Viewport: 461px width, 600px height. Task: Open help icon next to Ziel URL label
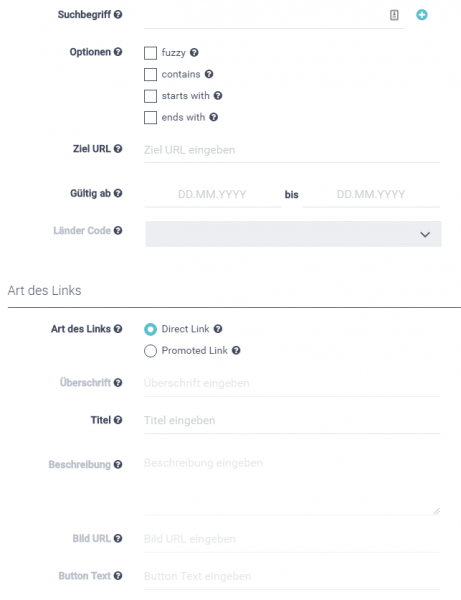click(118, 148)
